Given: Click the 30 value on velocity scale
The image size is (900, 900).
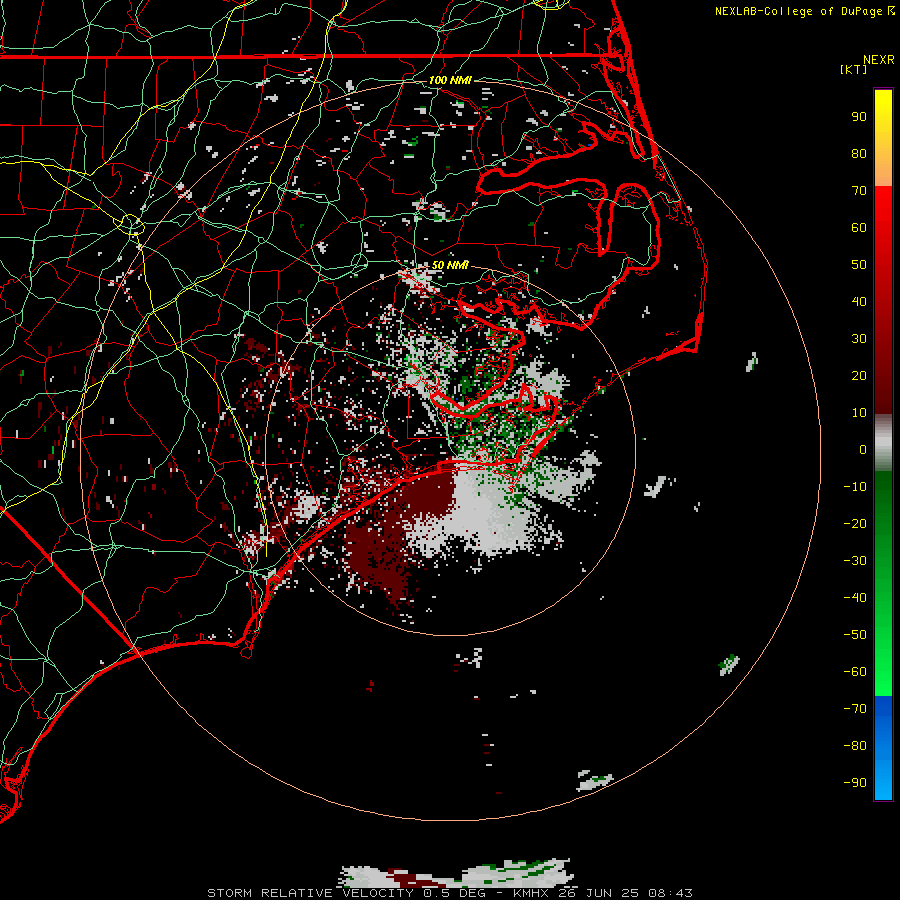Looking at the screenshot, I should point(859,339).
